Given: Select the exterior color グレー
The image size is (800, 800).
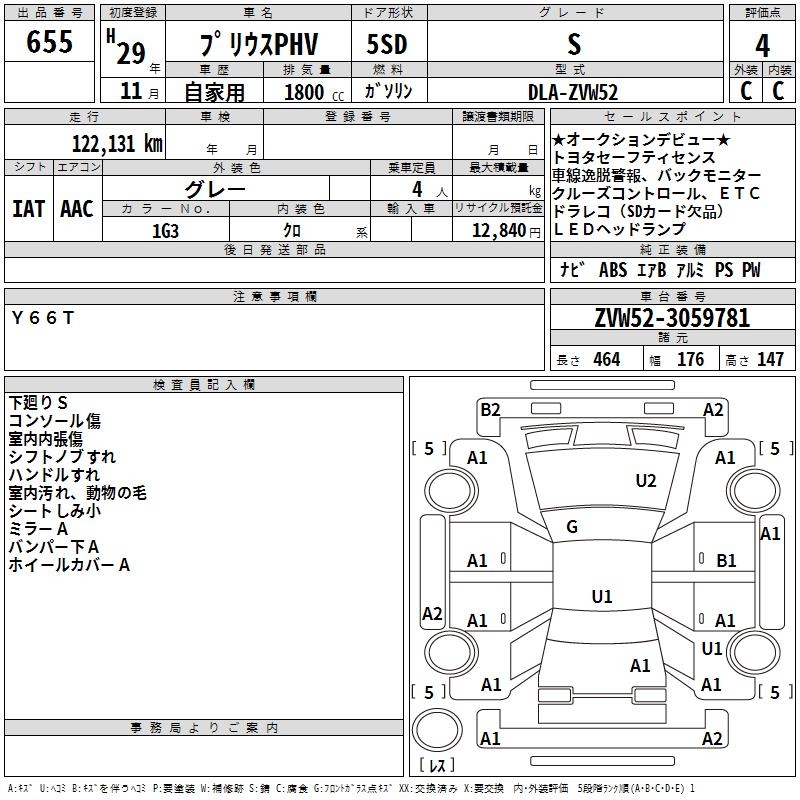Looking at the screenshot, I should pyautogui.click(x=216, y=188).
